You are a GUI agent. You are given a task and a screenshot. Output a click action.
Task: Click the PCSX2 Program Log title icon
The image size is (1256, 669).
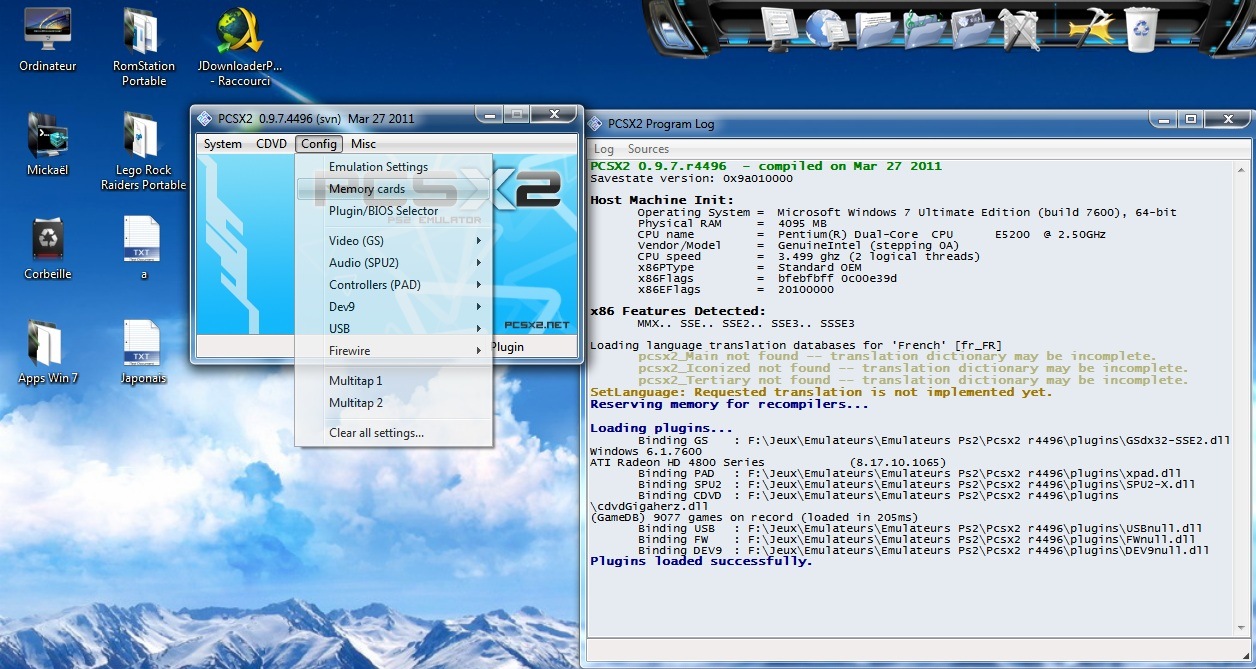[x=595, y=124]
